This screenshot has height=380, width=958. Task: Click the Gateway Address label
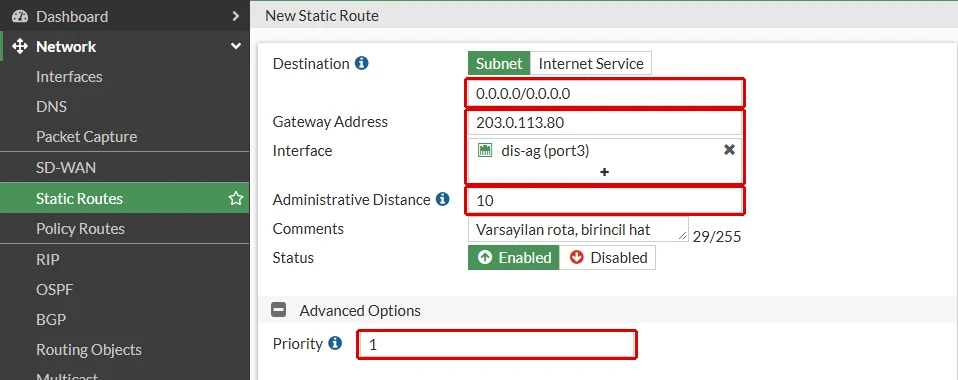tap(330, 122)
